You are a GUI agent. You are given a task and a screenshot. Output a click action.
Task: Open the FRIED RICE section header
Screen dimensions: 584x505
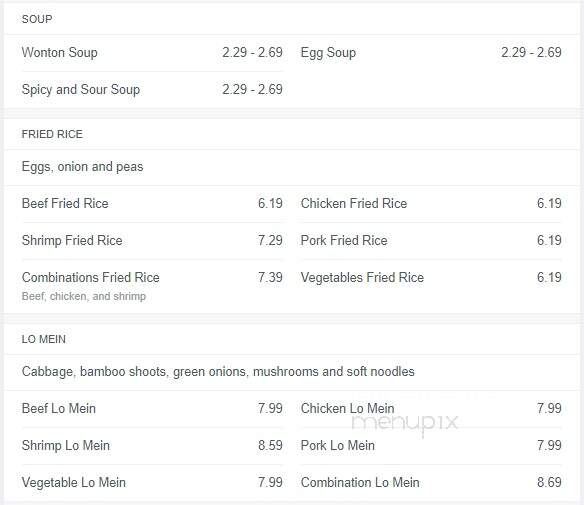point(52,134)
